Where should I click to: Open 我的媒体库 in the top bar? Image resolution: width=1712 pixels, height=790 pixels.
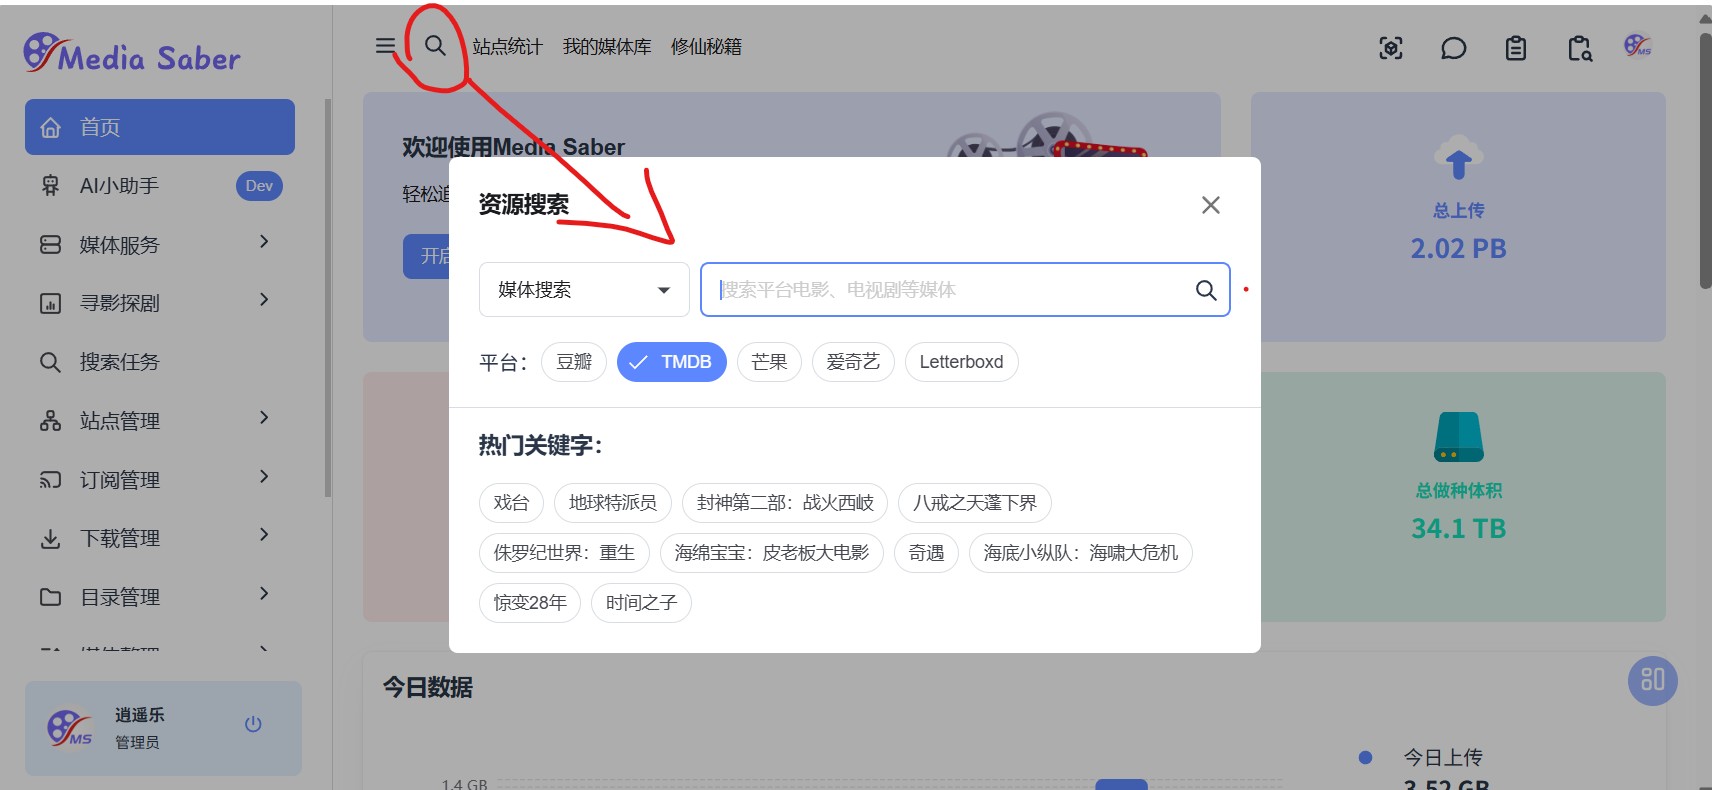click(607, 47)
